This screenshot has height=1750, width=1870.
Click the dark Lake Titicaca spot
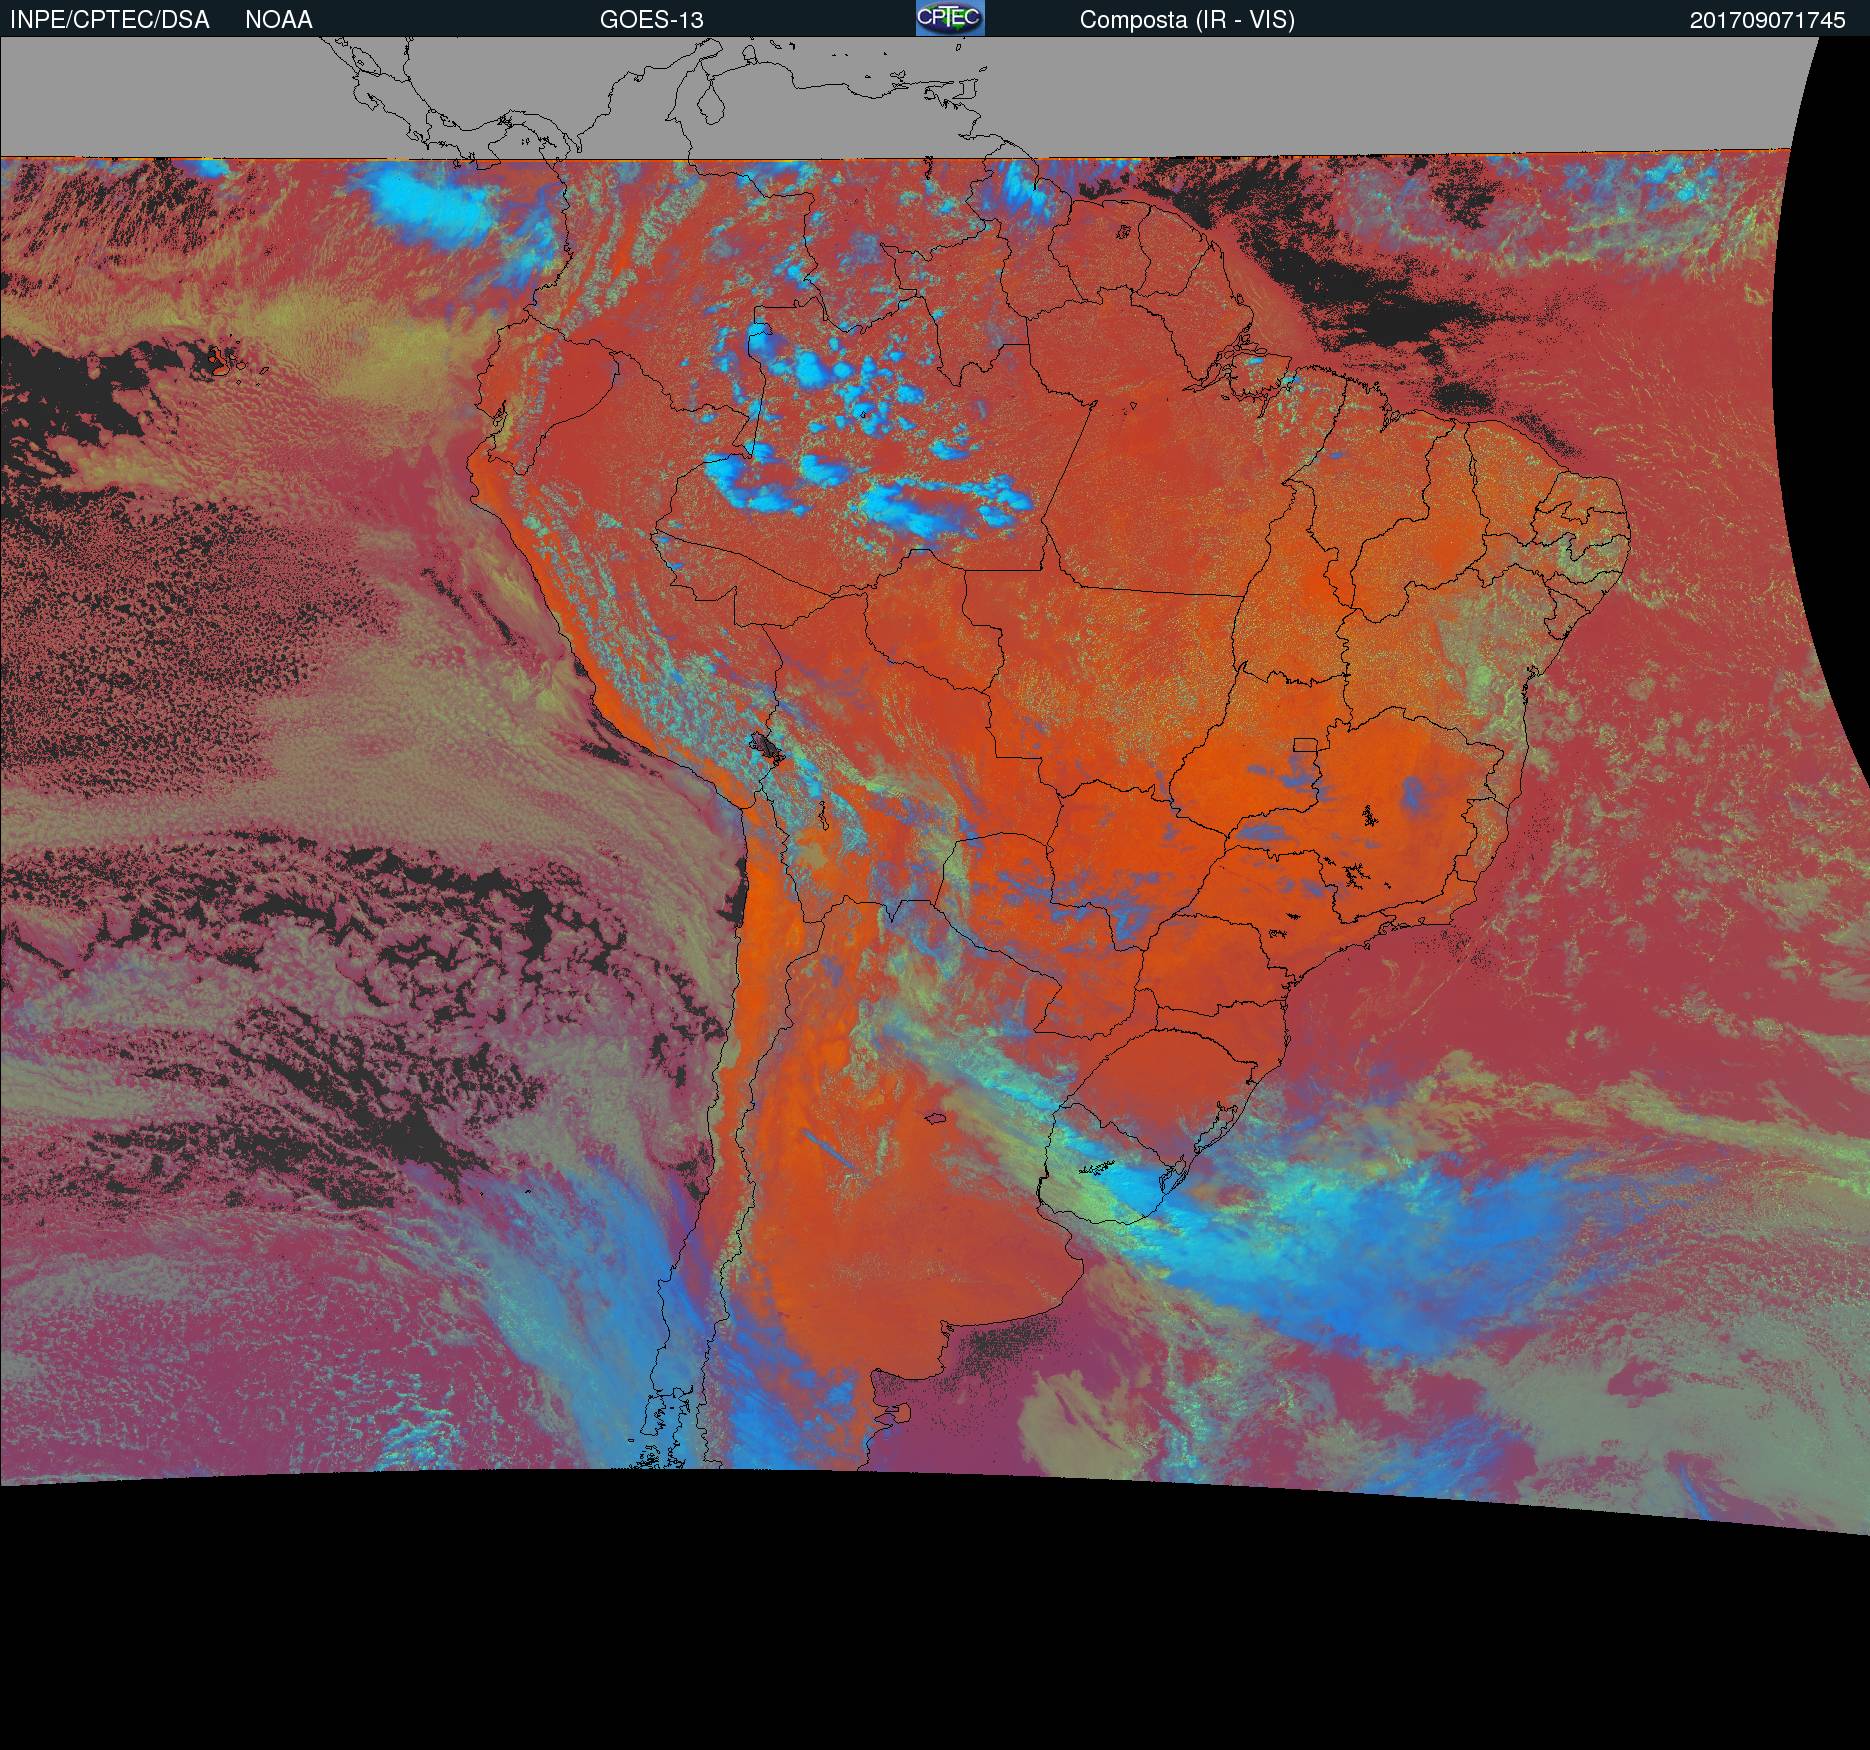click(x=769, y=747)
